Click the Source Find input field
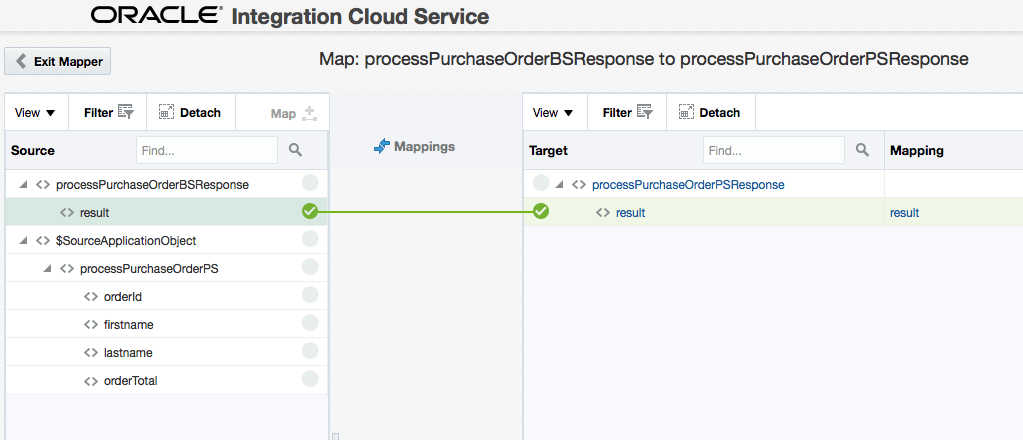This screenshot has width=1023, height=440. point(207,150)
